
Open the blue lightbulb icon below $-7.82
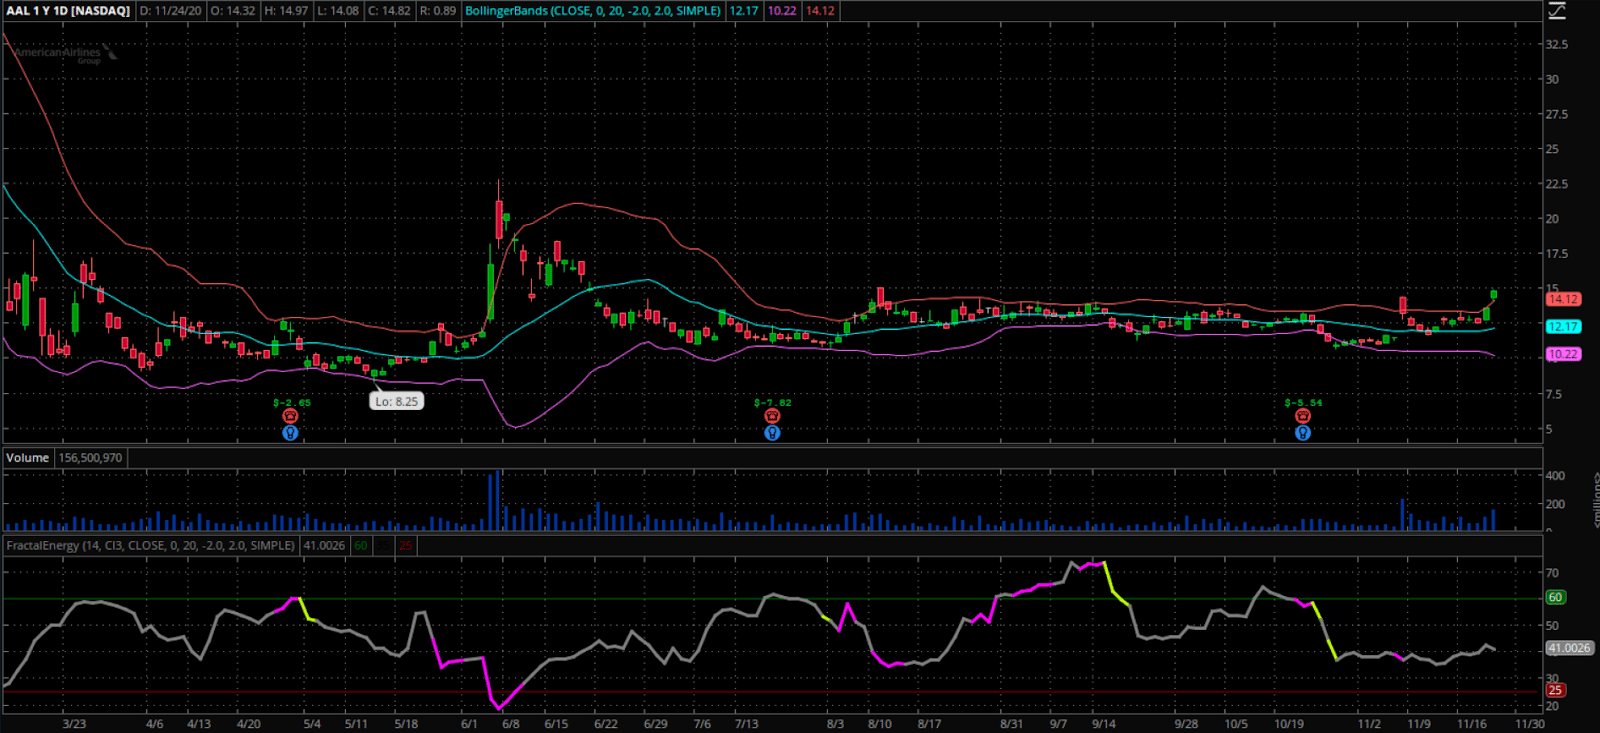(x=772, y=433)
